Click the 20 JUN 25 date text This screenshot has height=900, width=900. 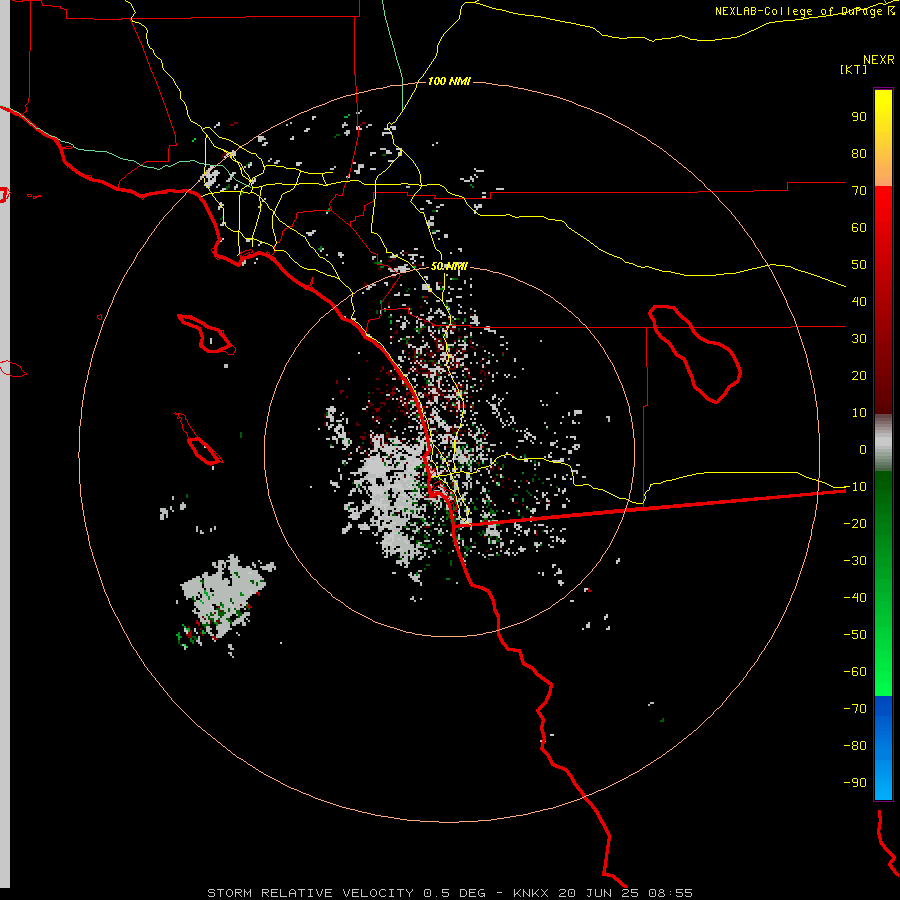(599, 893)
